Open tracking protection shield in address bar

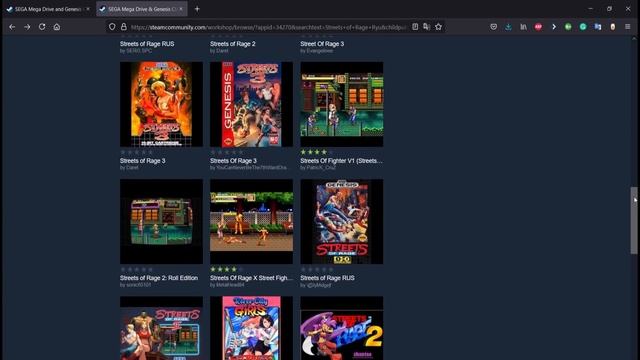tap(112, 27)
